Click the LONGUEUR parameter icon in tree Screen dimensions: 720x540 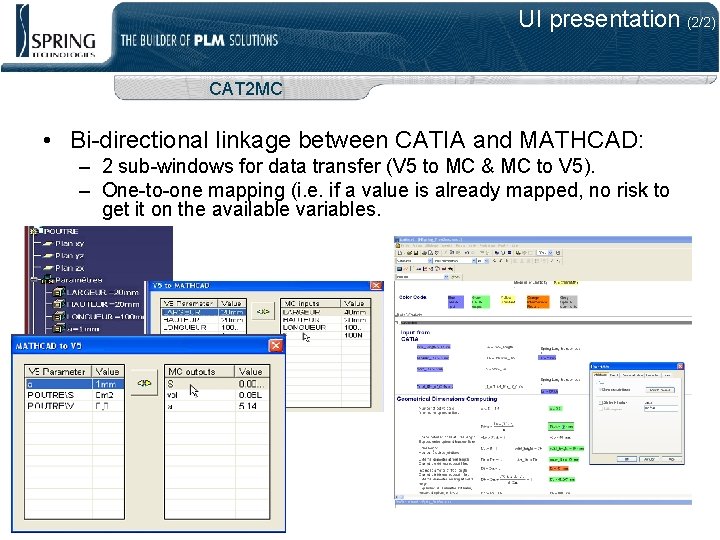pos(58,316)
